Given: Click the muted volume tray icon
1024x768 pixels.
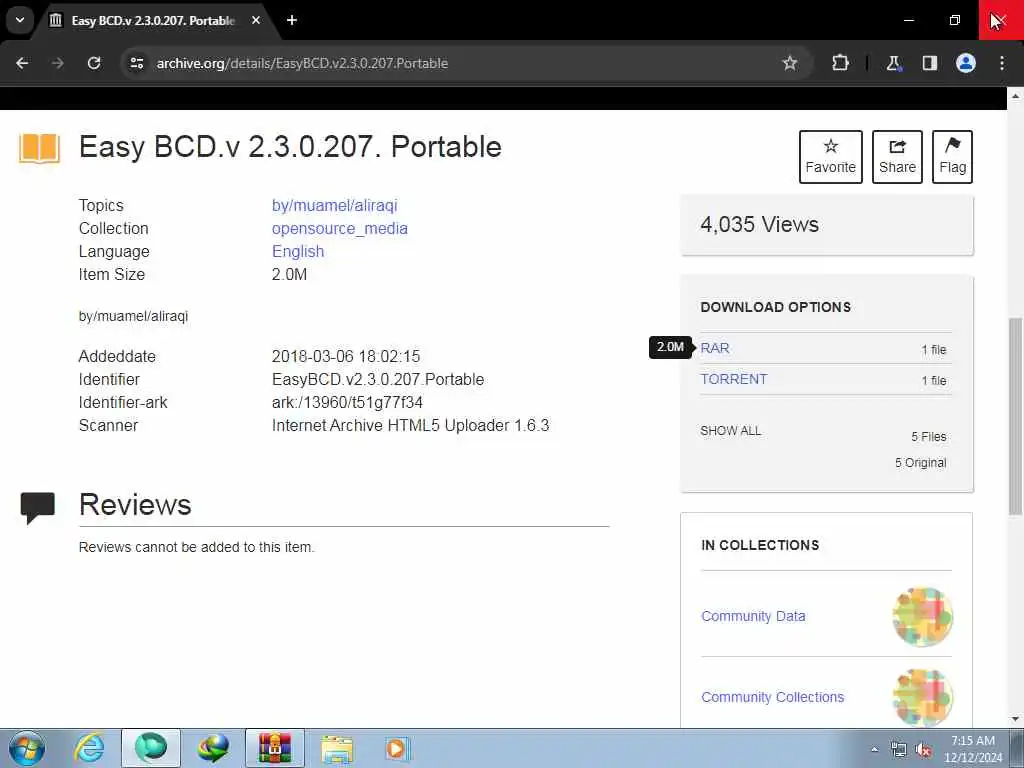Looking at the screenshot, I should 923,750.
